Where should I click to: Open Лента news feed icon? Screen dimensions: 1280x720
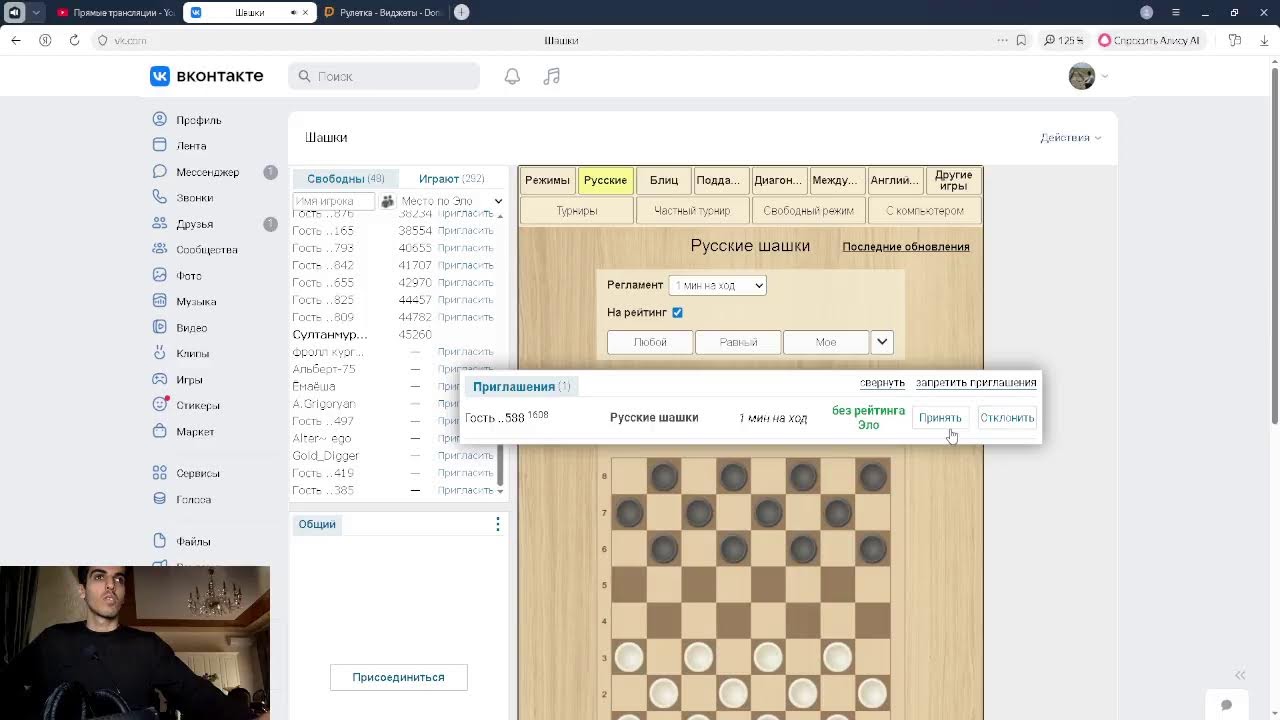[159, 145]
